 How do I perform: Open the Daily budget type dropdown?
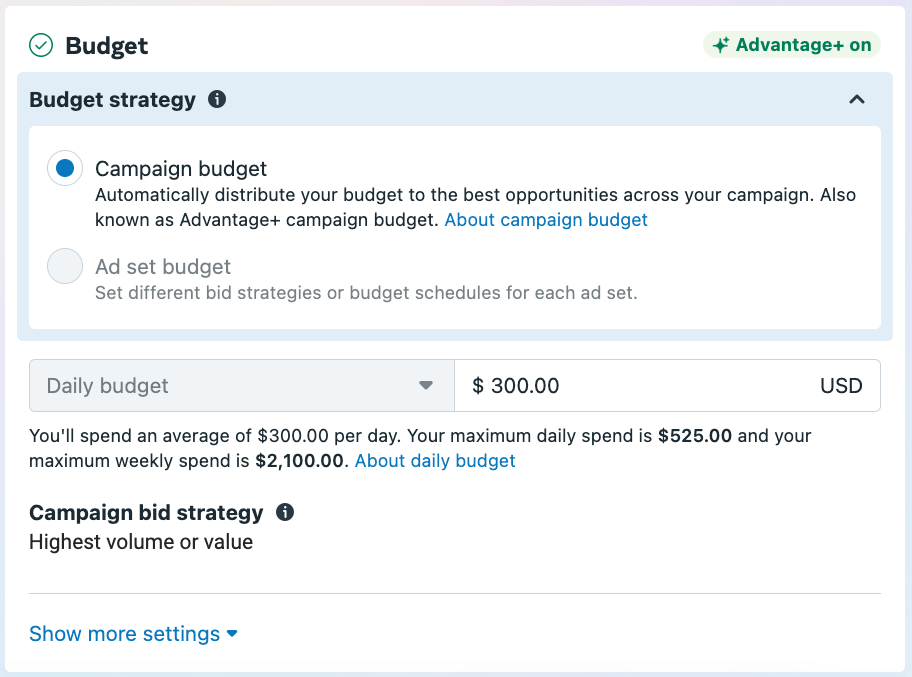(x=242, y=386)
